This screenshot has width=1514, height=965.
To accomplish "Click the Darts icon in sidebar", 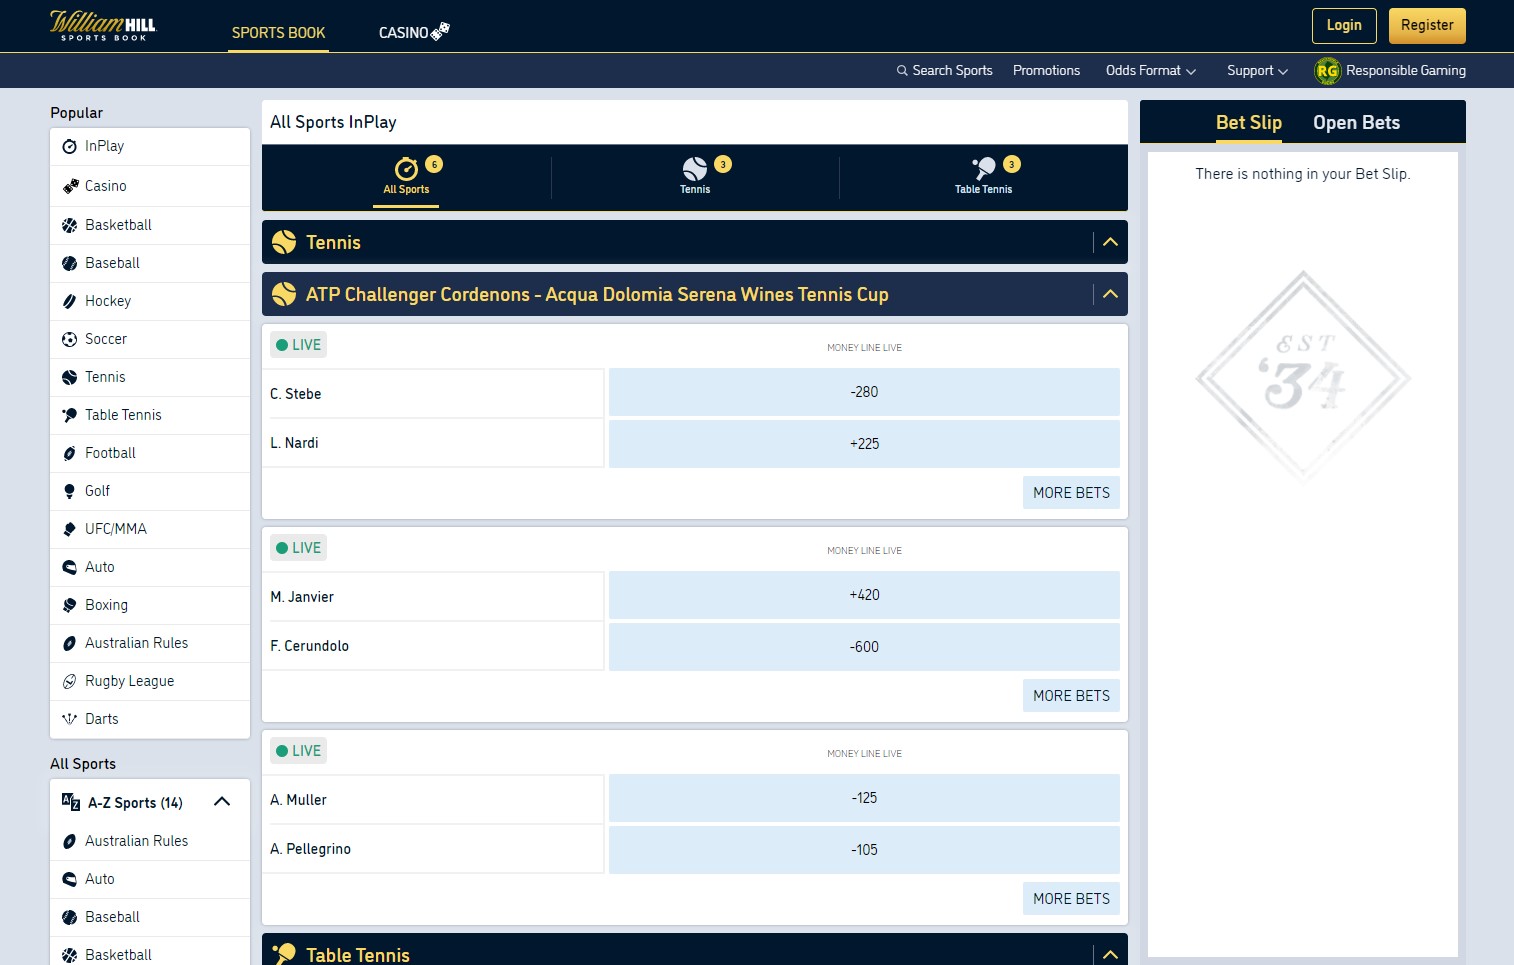I will click(x=69, y=720).
